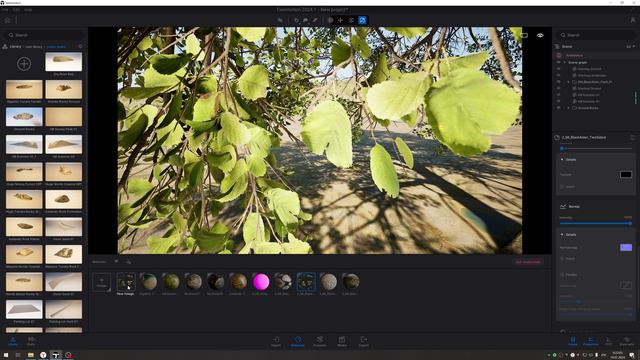Image resolution: width=640 pixels, height=360 pixels.
Task: Expand the Ground Rocks tree node
Action: pyautogui.click(x=569, y=108)
